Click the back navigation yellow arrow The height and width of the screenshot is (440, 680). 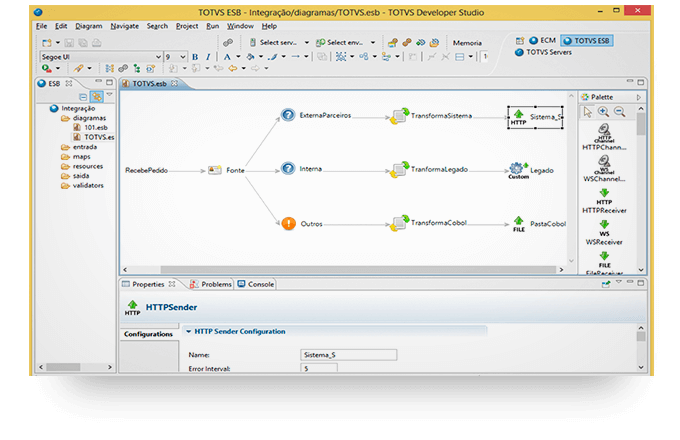(232, 68)
